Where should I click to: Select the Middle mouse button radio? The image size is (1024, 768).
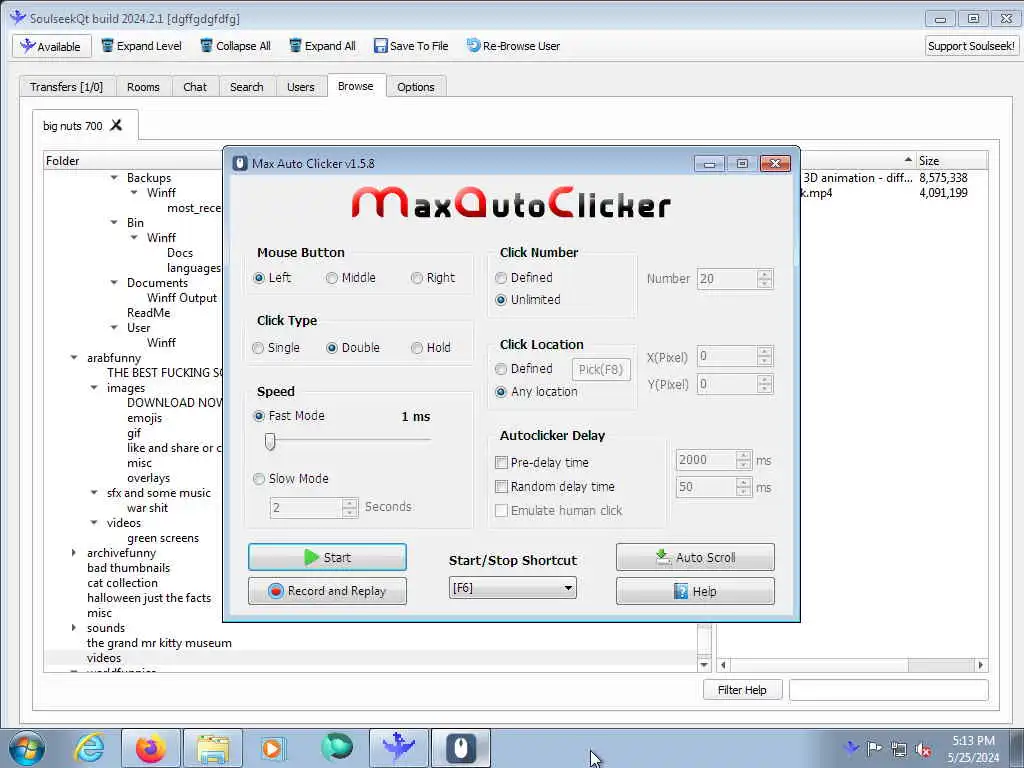coord(332,278)
